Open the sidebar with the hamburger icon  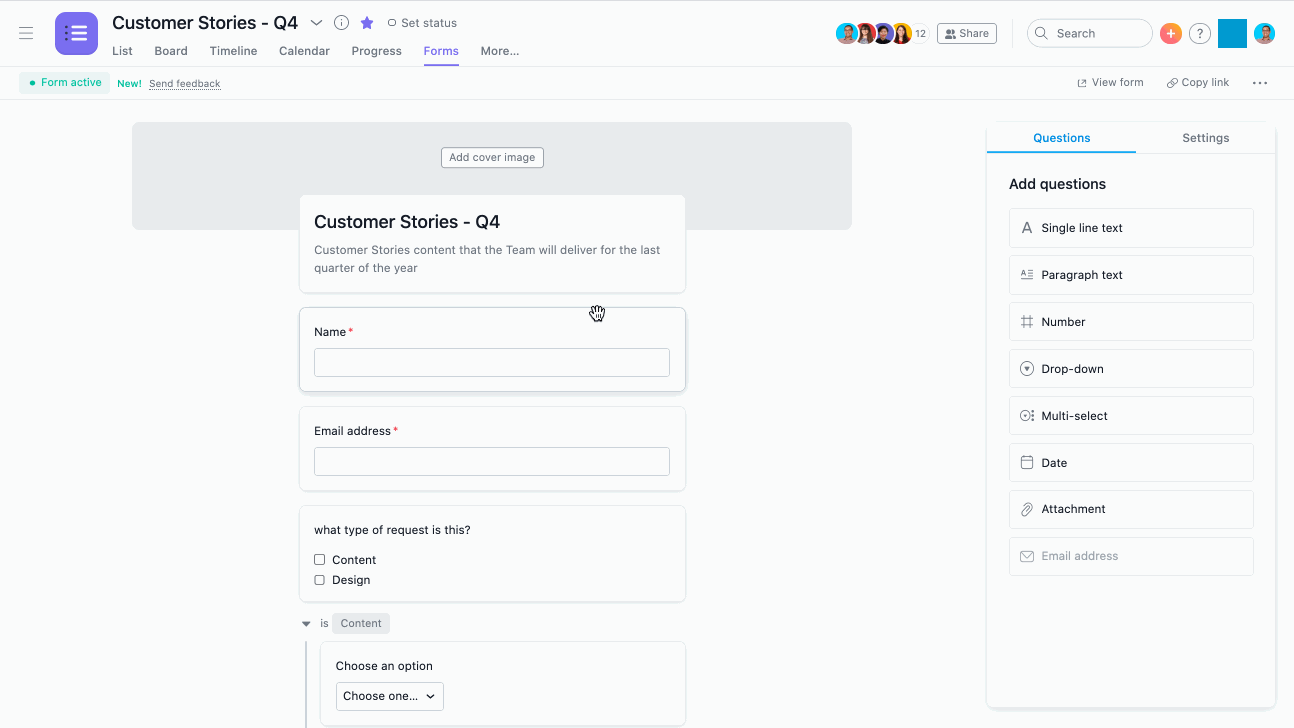coord(26,33)
